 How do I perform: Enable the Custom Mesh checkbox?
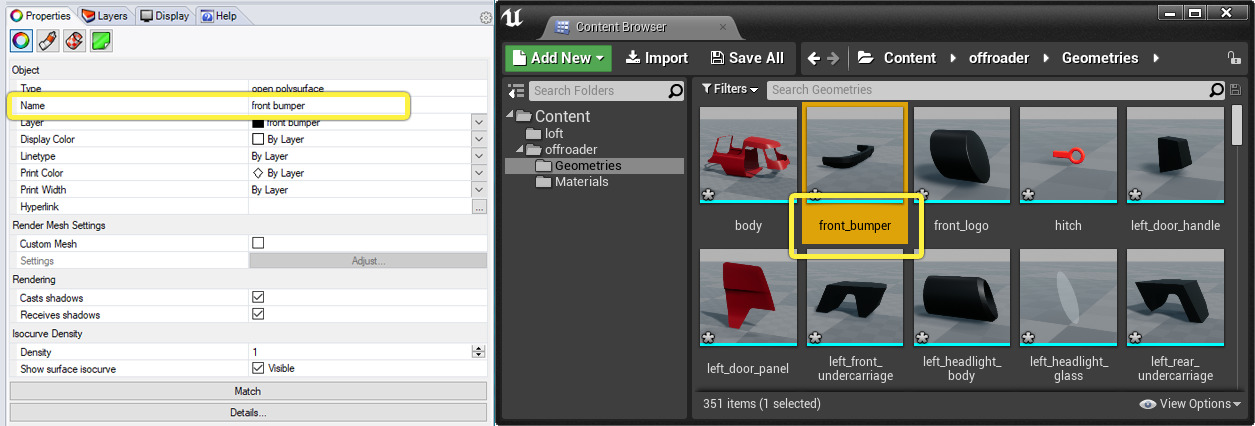[x=258, y=243]
